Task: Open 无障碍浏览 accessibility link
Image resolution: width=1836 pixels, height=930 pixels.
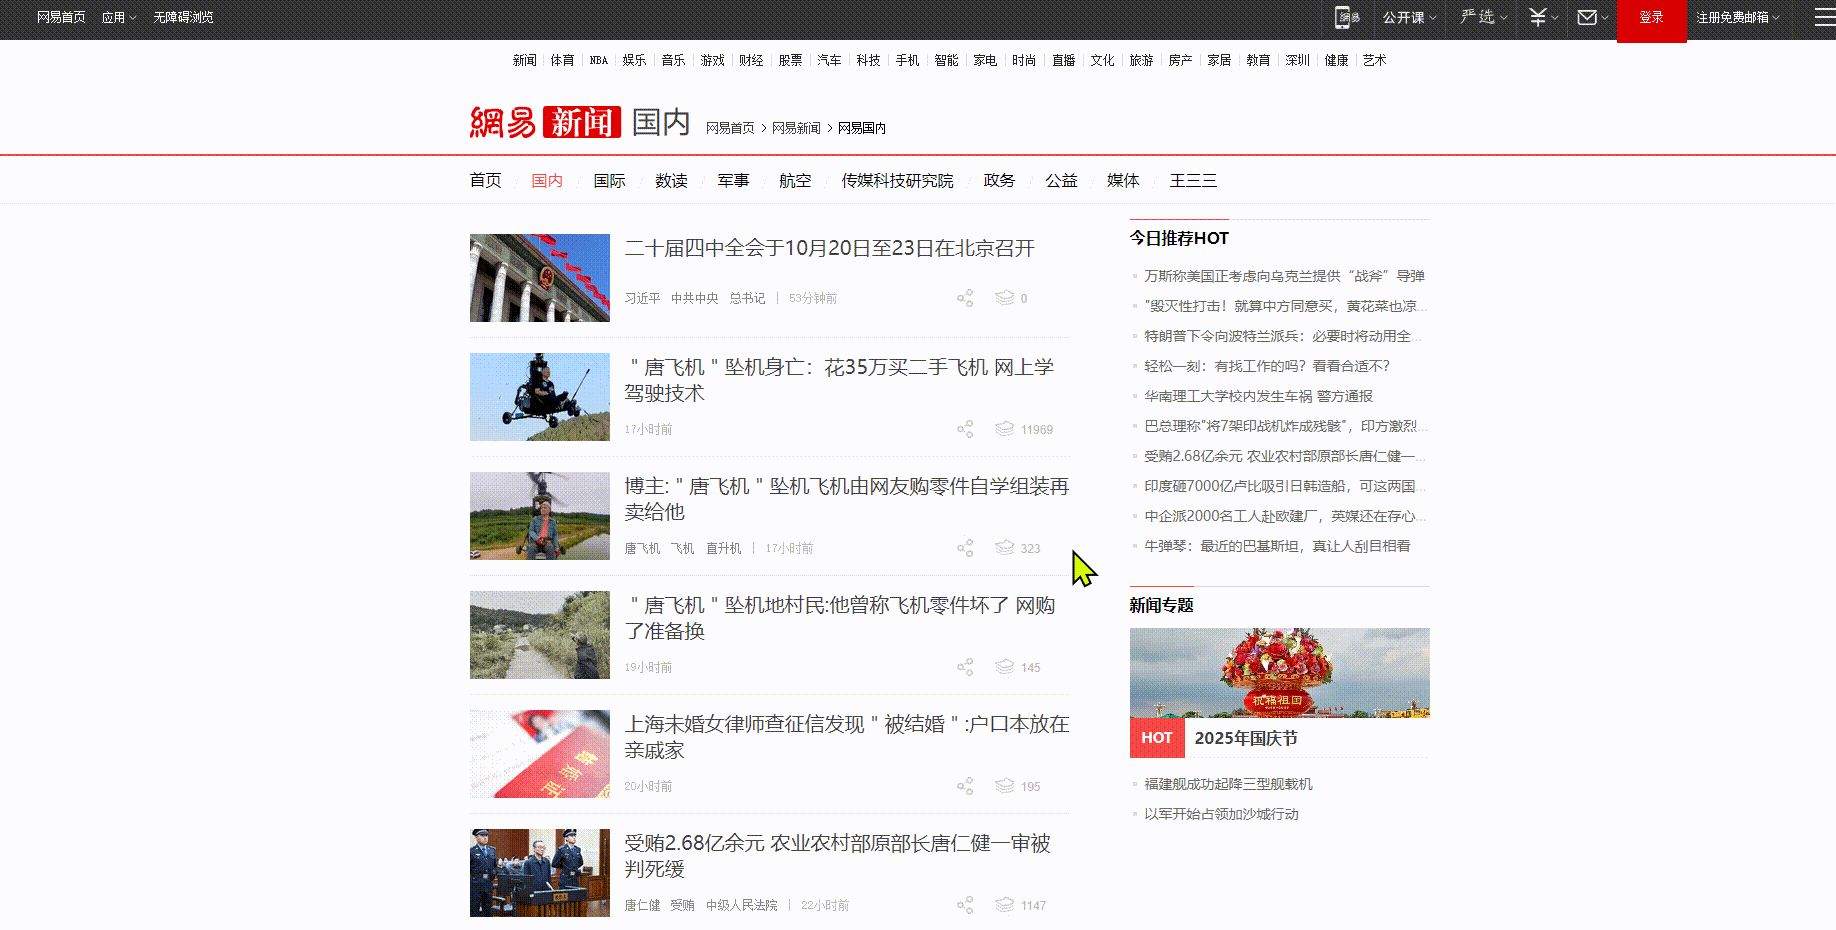Action: point(183,17)
